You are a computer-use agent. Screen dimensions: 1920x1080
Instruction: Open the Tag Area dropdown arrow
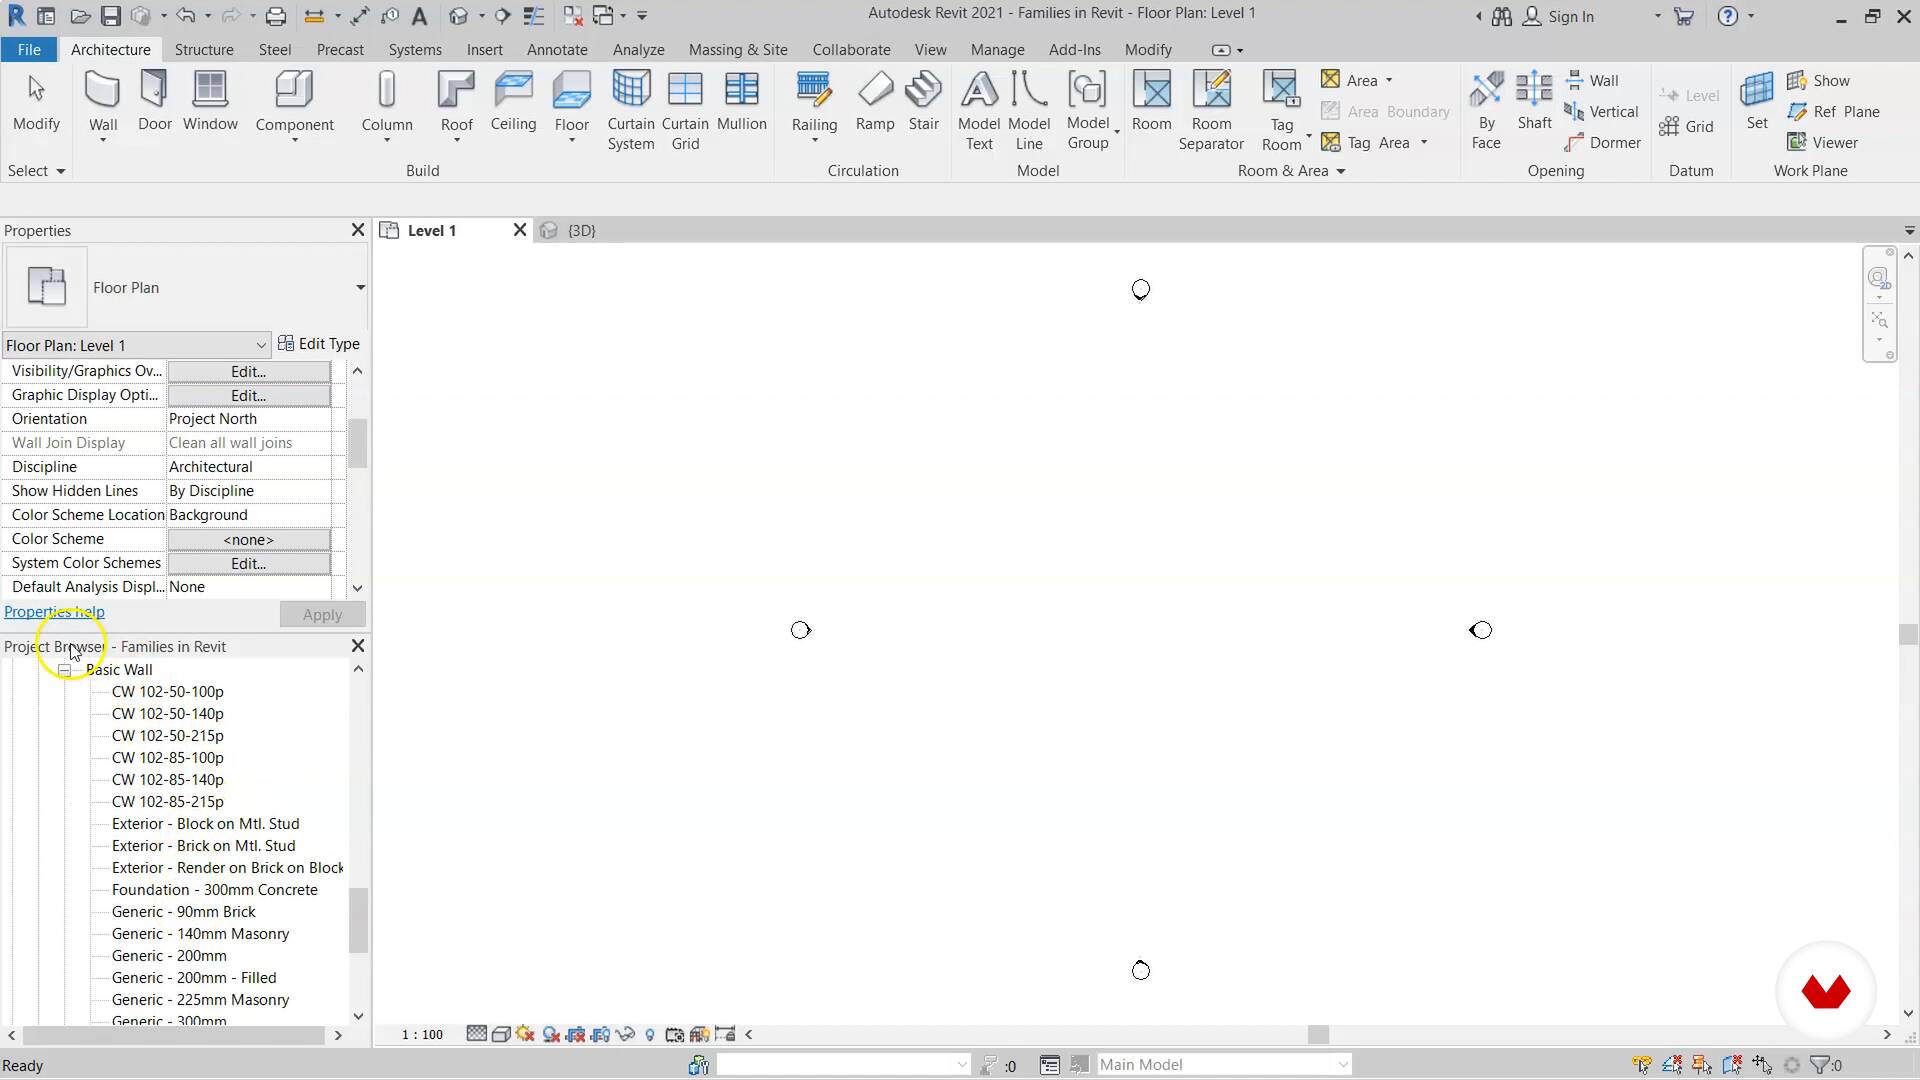[1424, 143]
